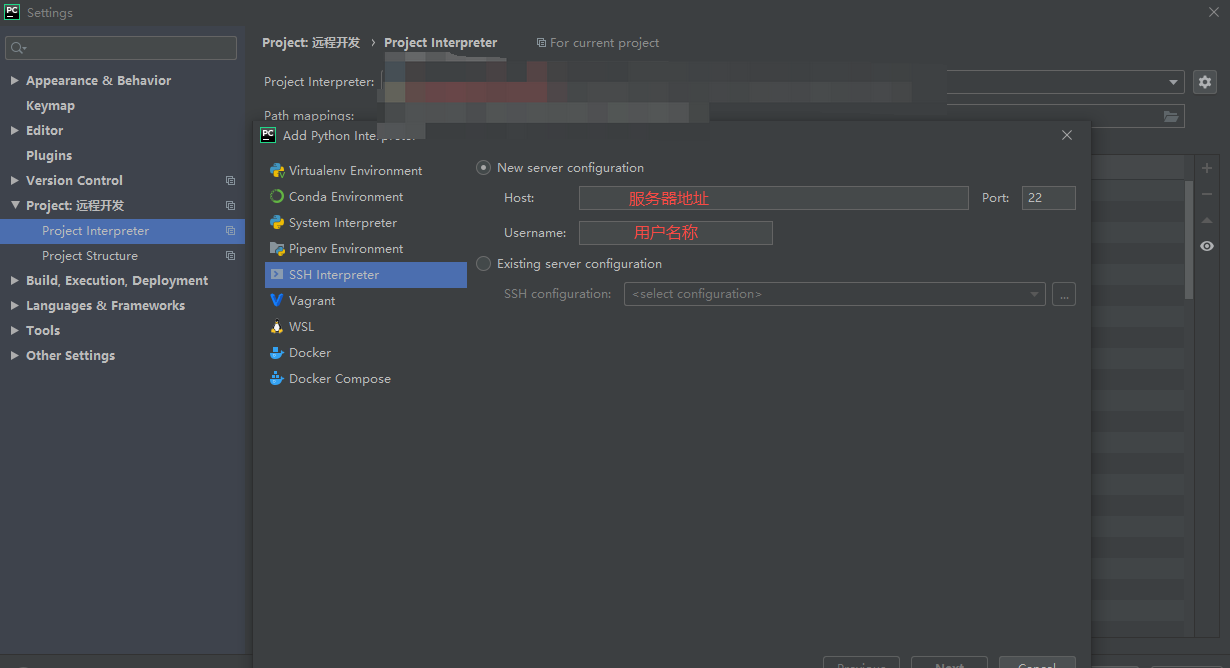Click the Next button in dialog

949,662
